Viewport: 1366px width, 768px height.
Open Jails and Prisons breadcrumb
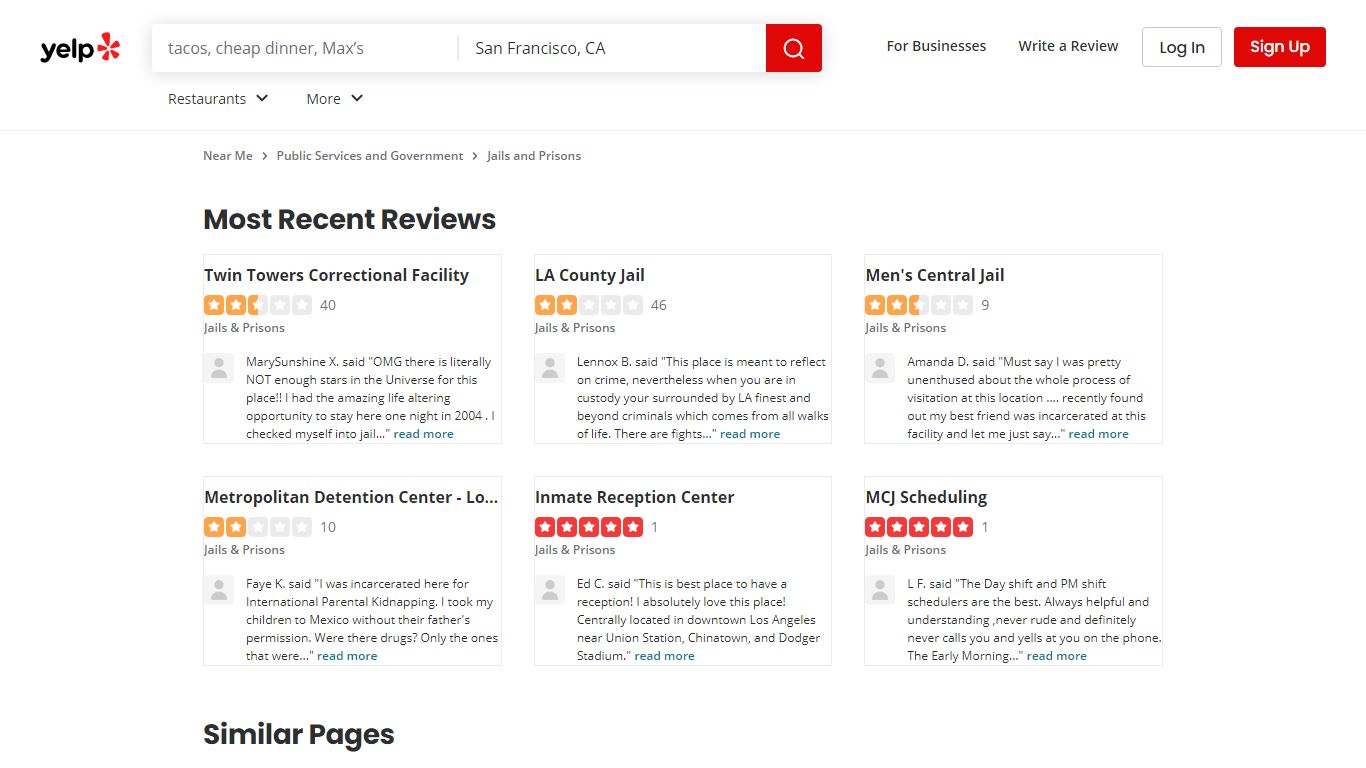(534, 156)
